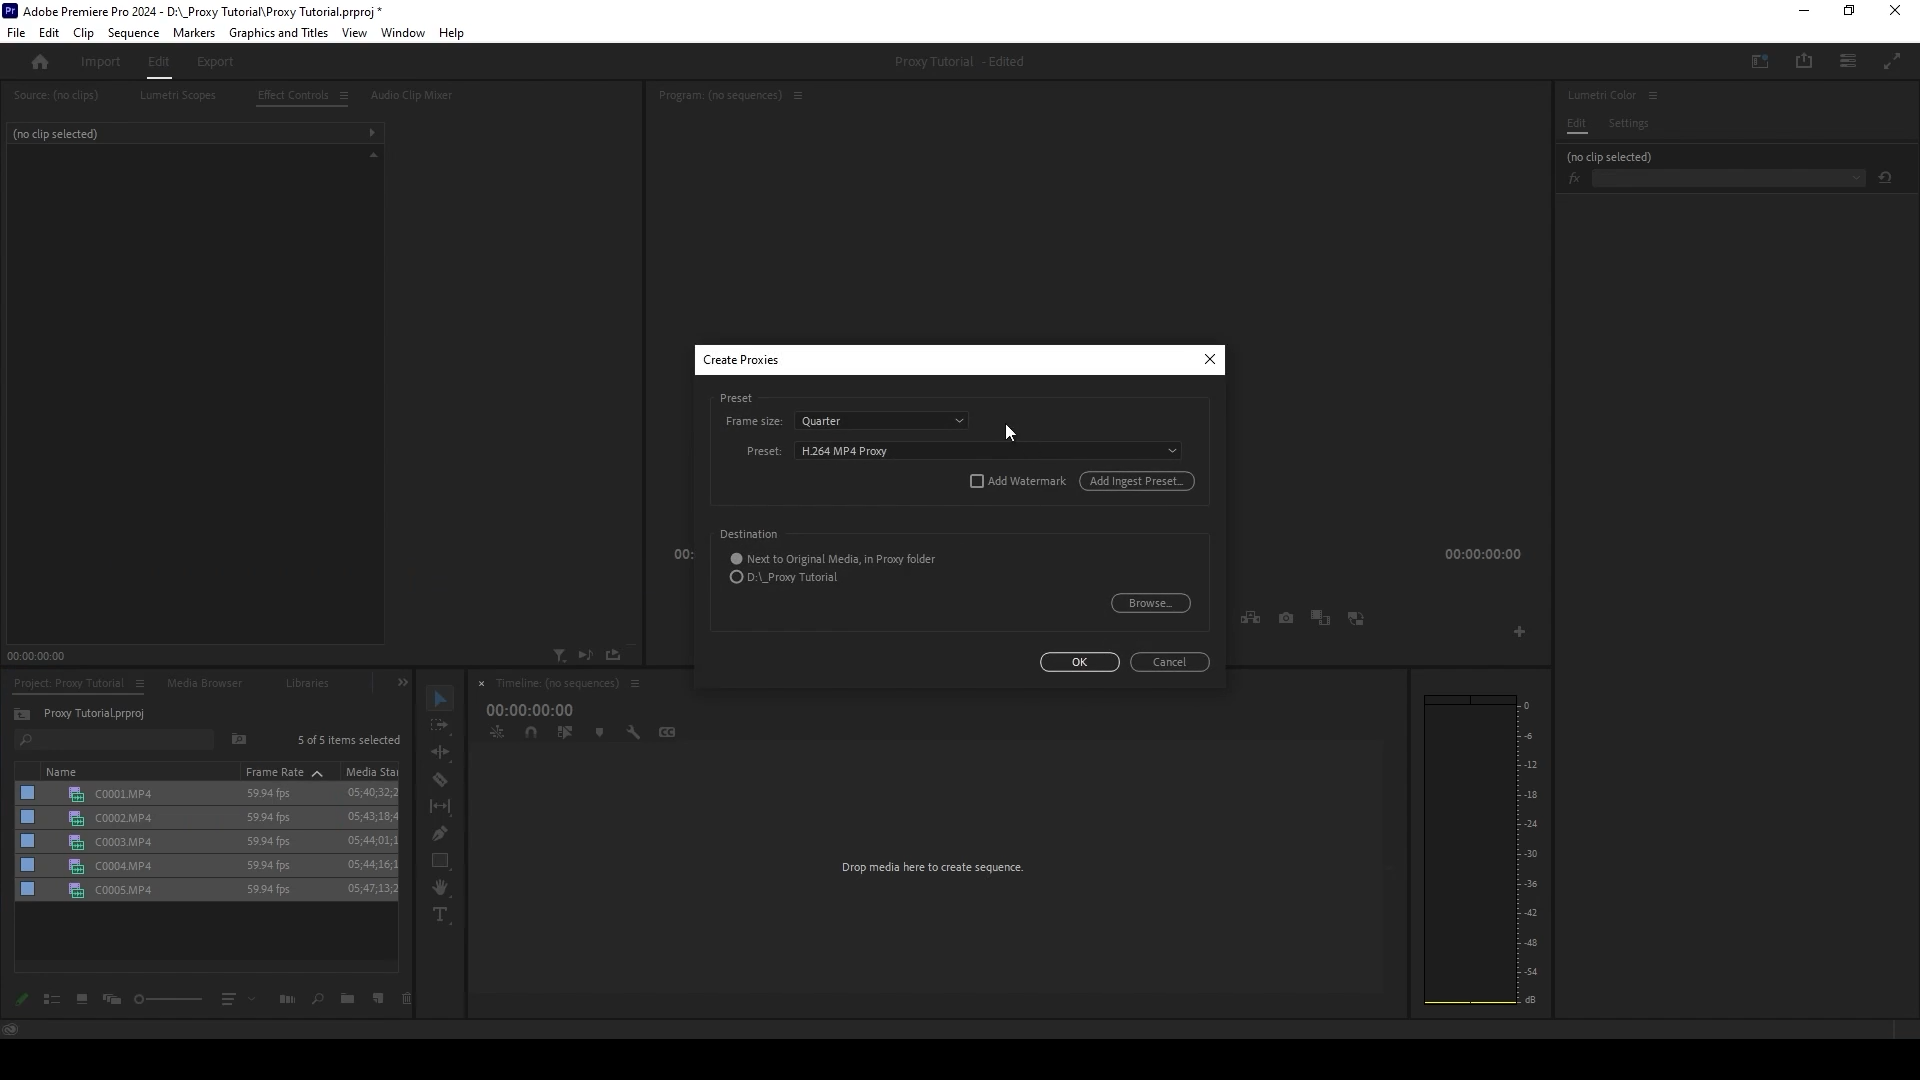Click the Project panel search field

115,740
